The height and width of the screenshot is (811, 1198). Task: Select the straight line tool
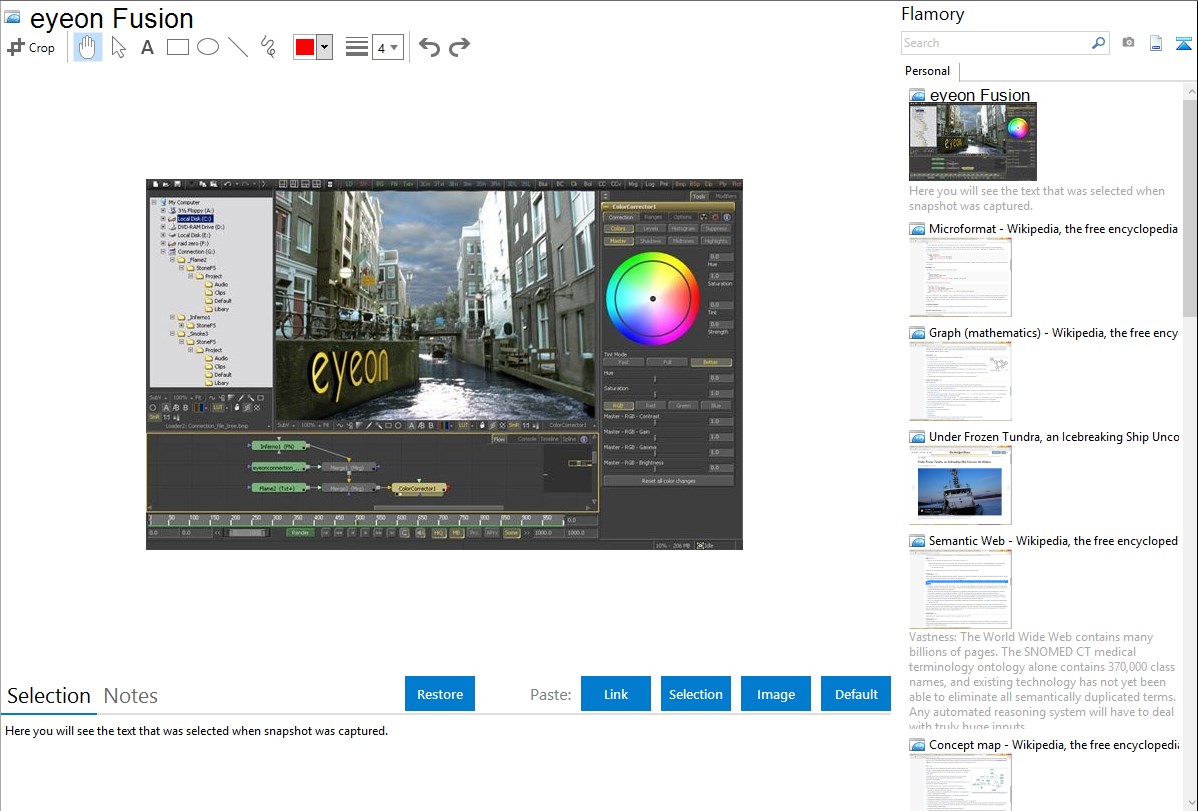tap(238, 47)
